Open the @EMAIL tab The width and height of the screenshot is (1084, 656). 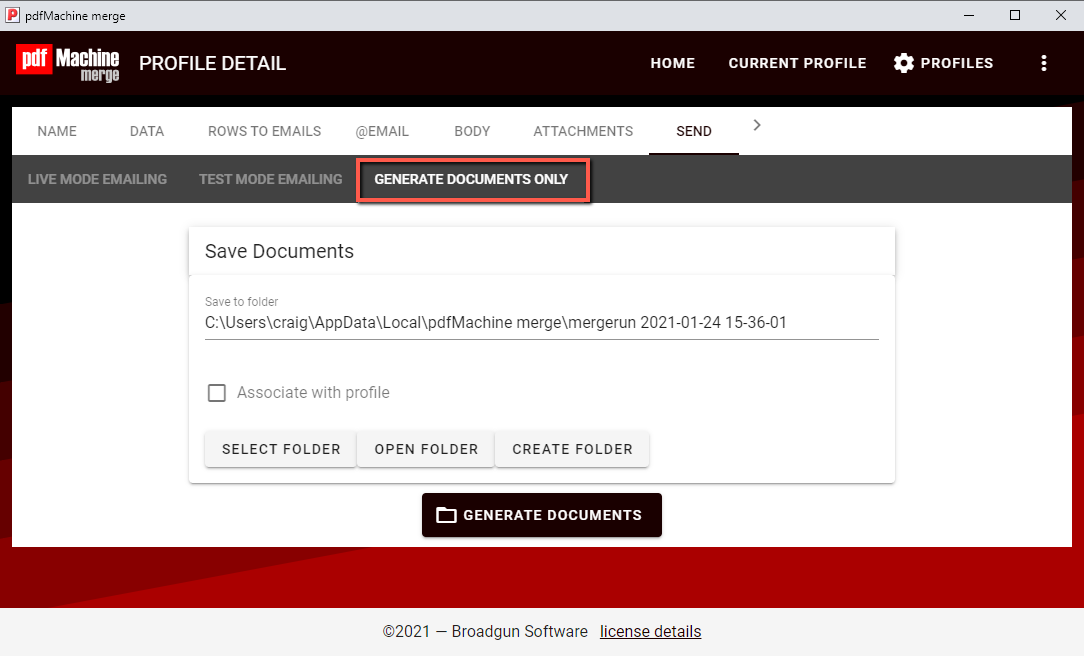point(382,131)
